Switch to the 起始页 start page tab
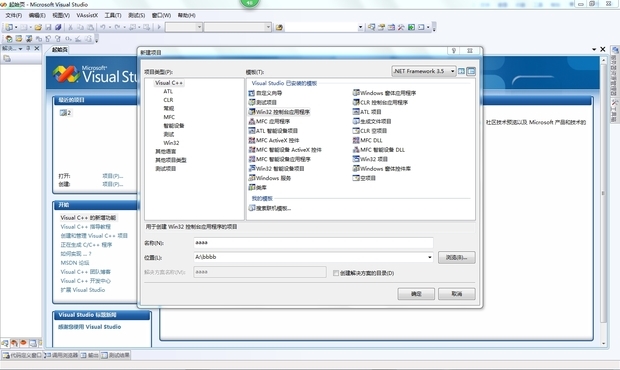Image resolution: width=620 pixels, height=370 pixels. pyautogui.click(x=60, y=50)
